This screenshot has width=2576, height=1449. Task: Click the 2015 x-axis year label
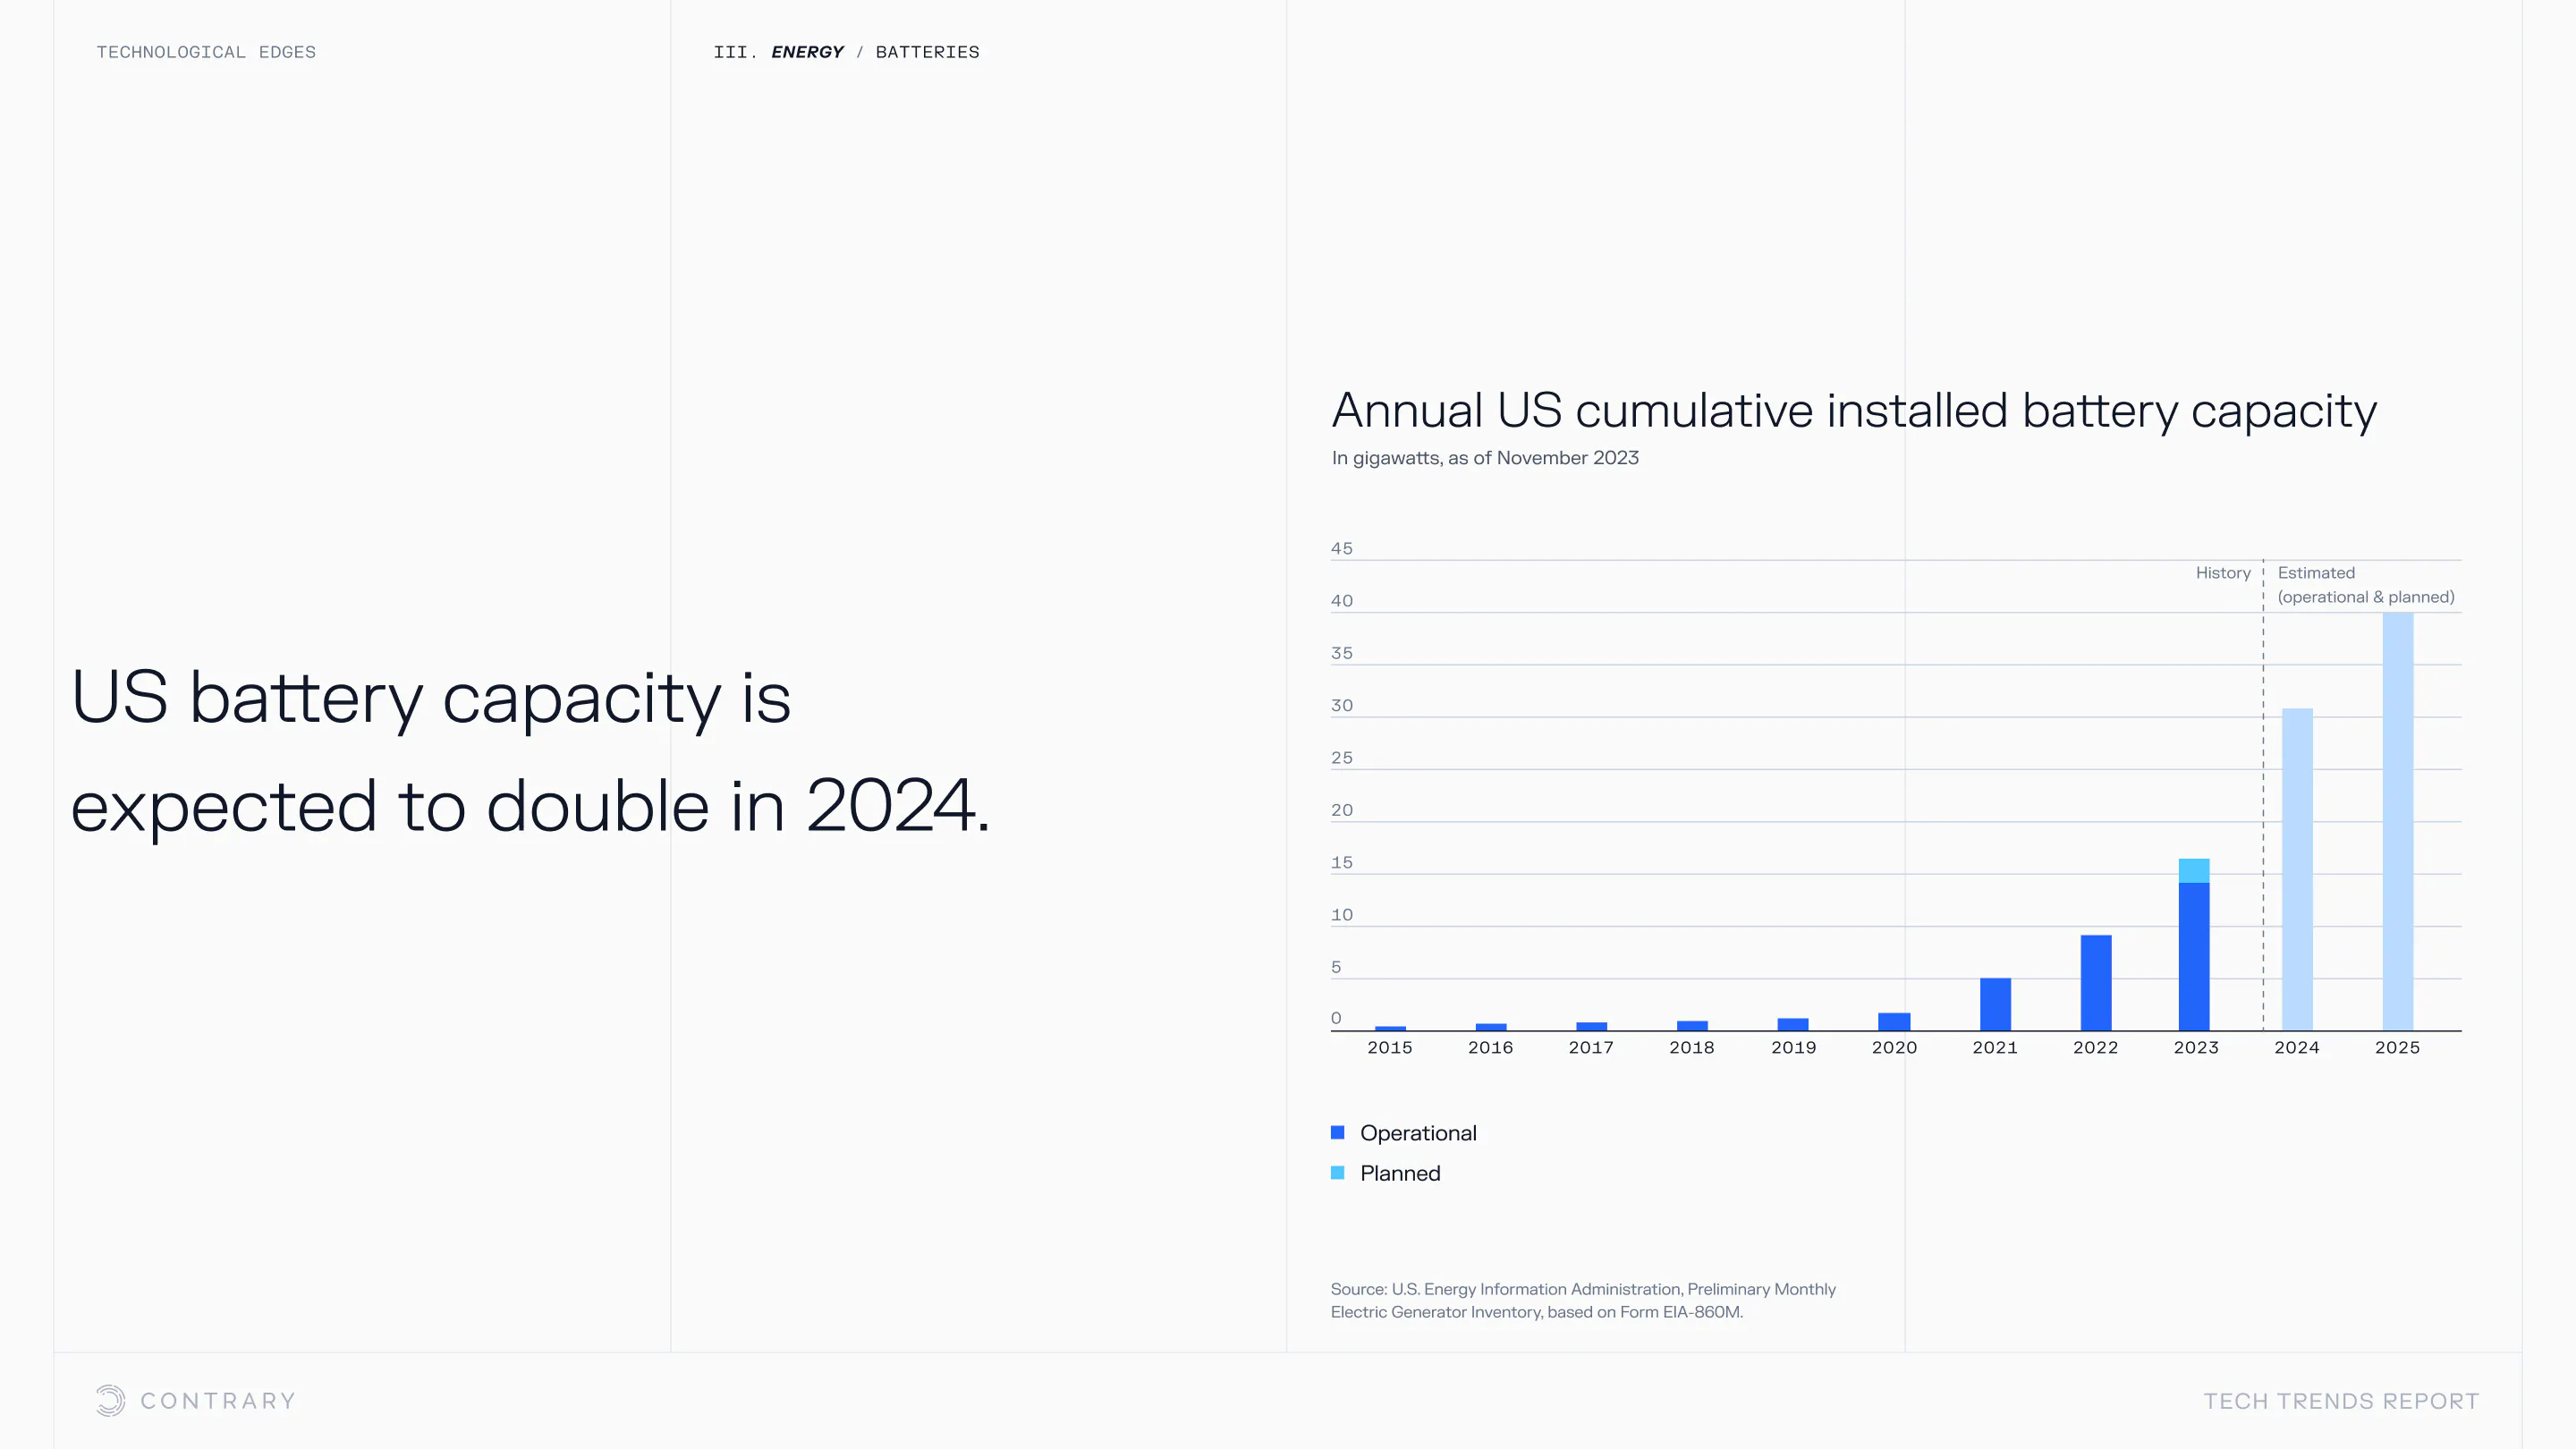pos(1389,1047)
